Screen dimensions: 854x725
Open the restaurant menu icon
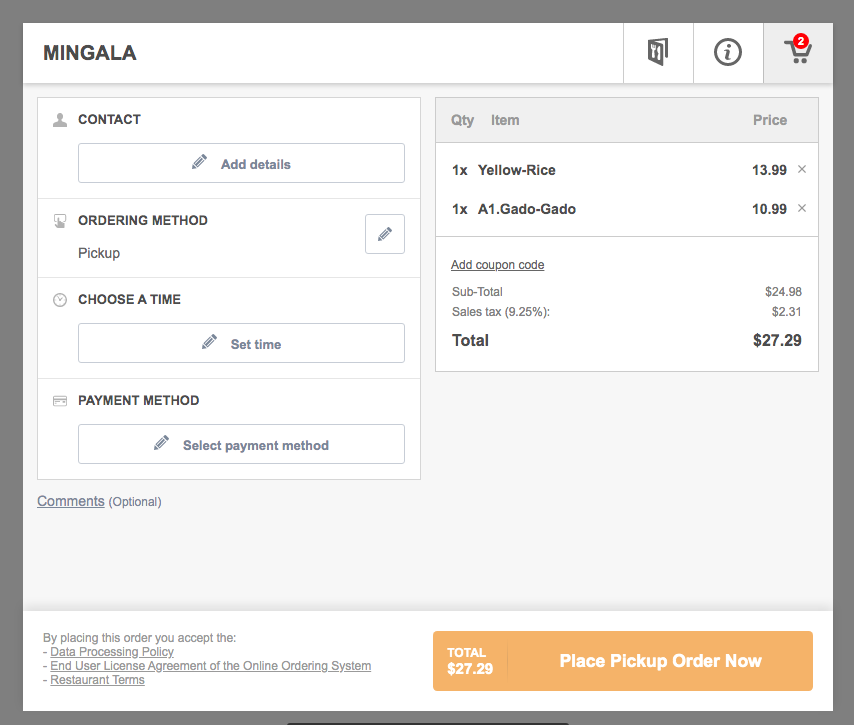click(658, 53)
